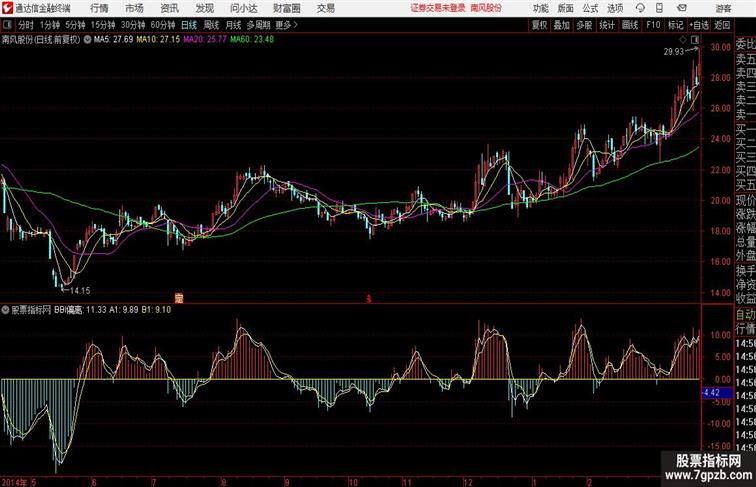Switch to the 5分钟 period tab
The image size is (756, 487).
coord(75,25)
